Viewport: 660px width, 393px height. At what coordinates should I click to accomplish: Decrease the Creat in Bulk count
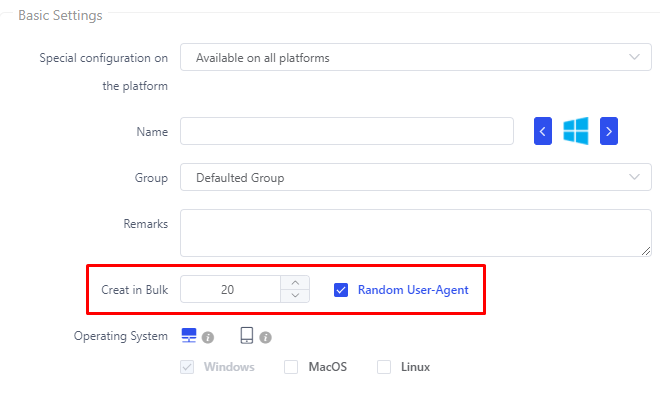tap(295, 296)
